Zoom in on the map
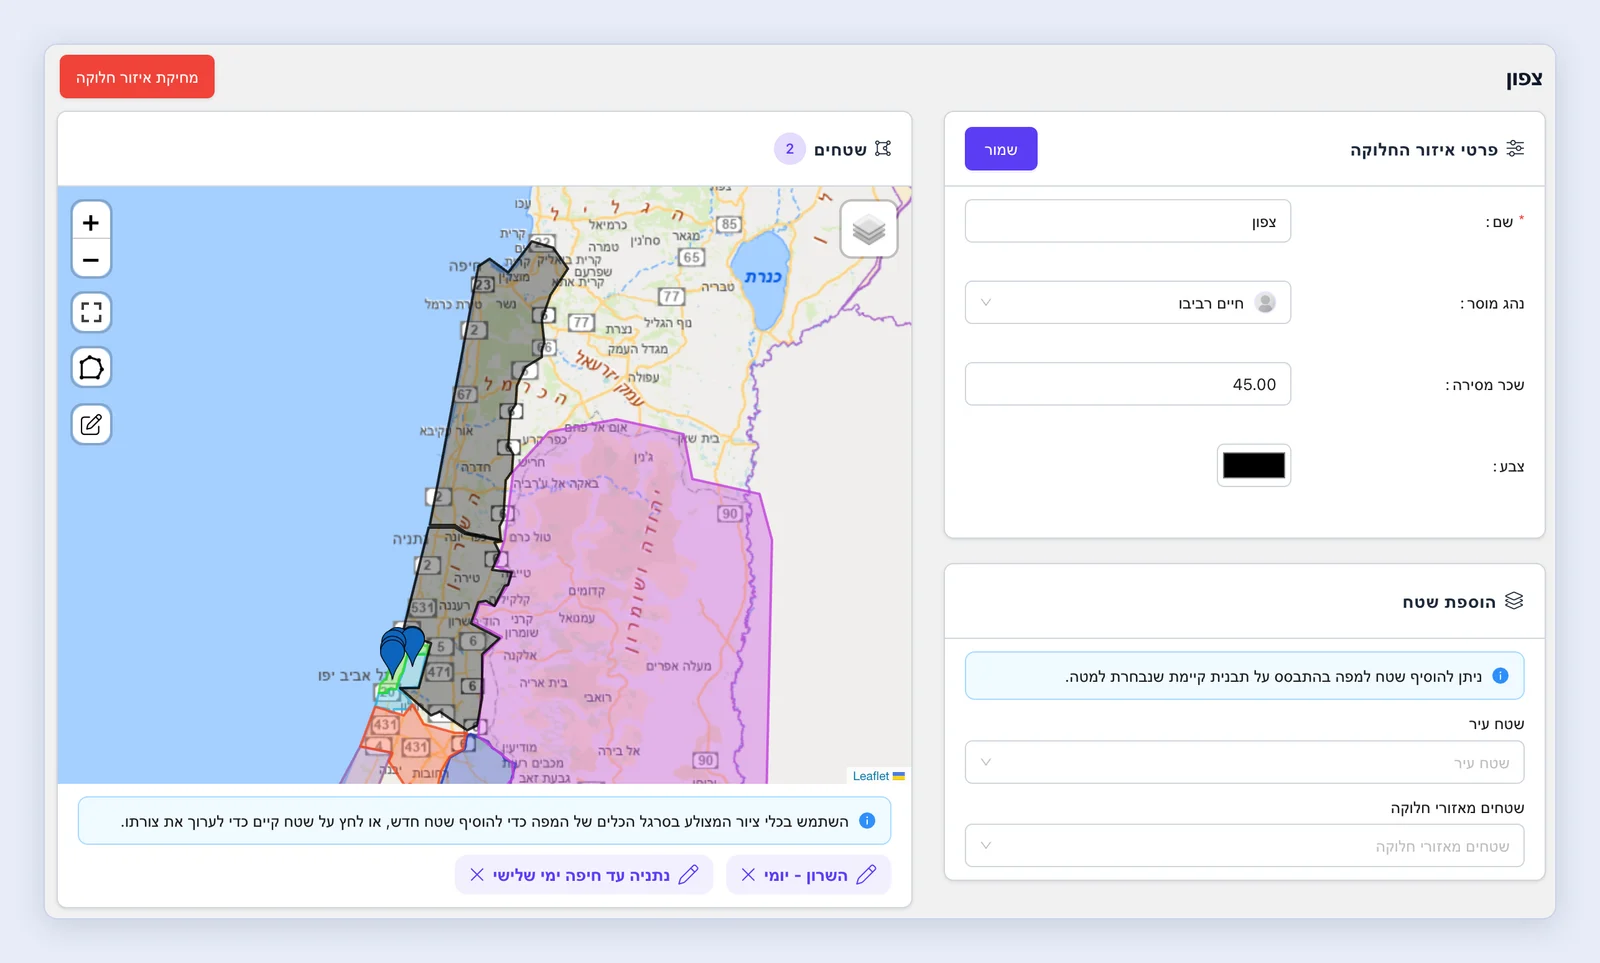Image resolution: width=1600 pixels, height=963 pixels. click(x=91, y=222)
